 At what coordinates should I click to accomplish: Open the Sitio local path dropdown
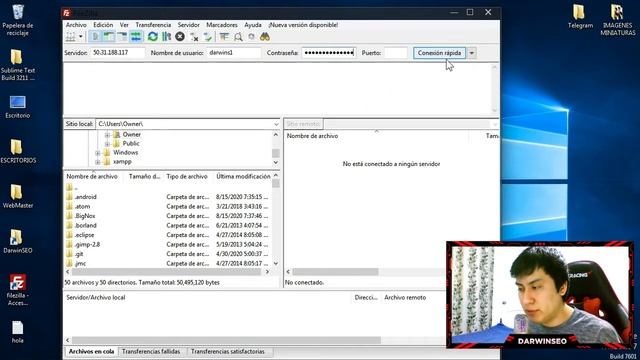[276, 124]
